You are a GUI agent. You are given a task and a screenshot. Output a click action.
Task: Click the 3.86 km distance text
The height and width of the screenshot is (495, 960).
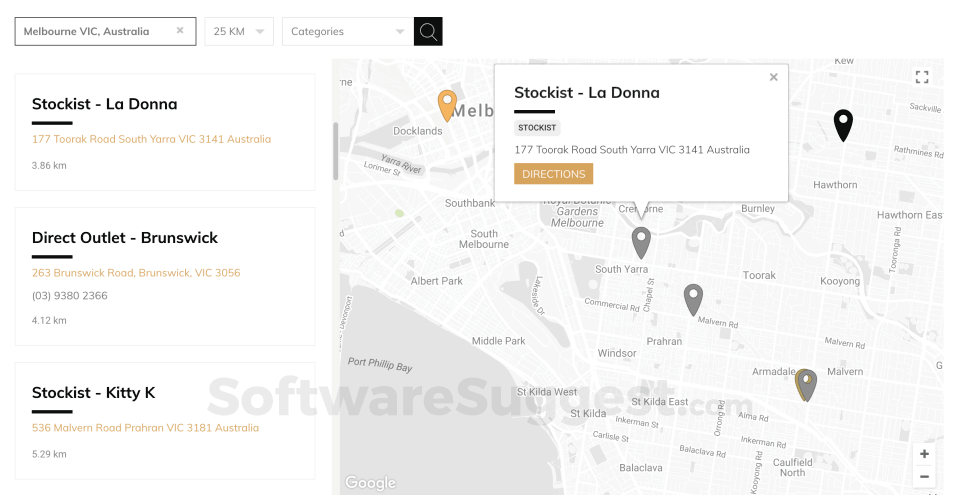coord(49,165)
